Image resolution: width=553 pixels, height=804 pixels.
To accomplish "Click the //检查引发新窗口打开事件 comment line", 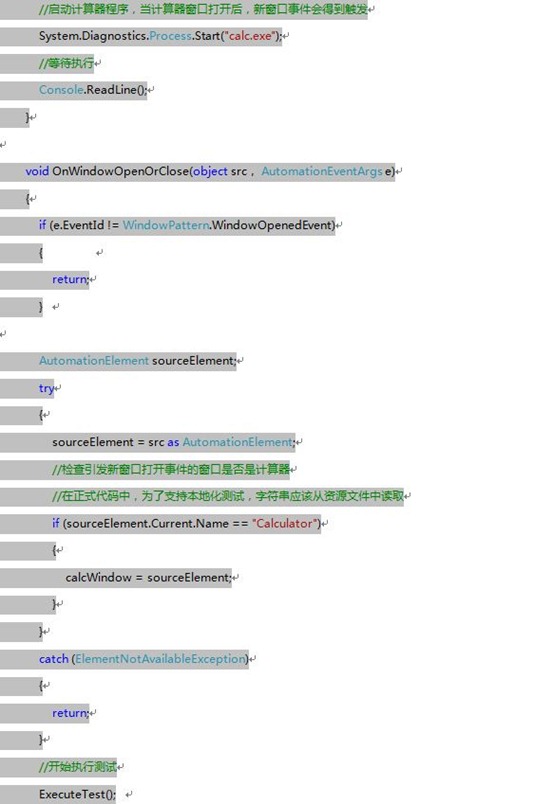I will point(171,469).
